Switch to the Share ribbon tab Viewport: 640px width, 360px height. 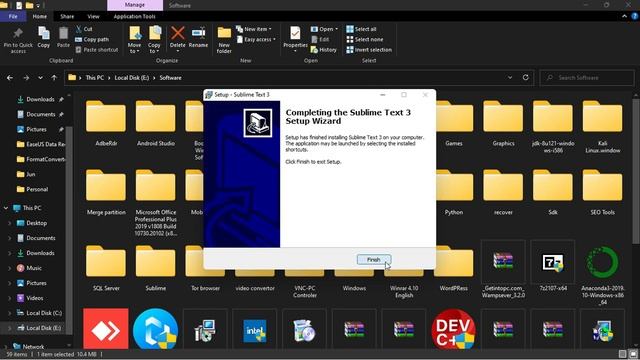click(x=67, y=16)
